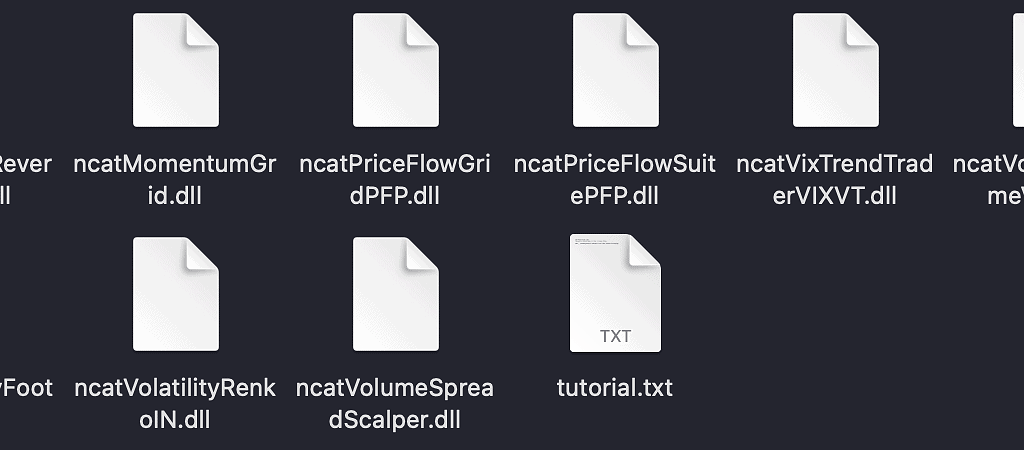Select the ncatVolumeSpreadScalper.dll file icon
The width and height of the screenshot is (1024, 450).
click(396, 294)
